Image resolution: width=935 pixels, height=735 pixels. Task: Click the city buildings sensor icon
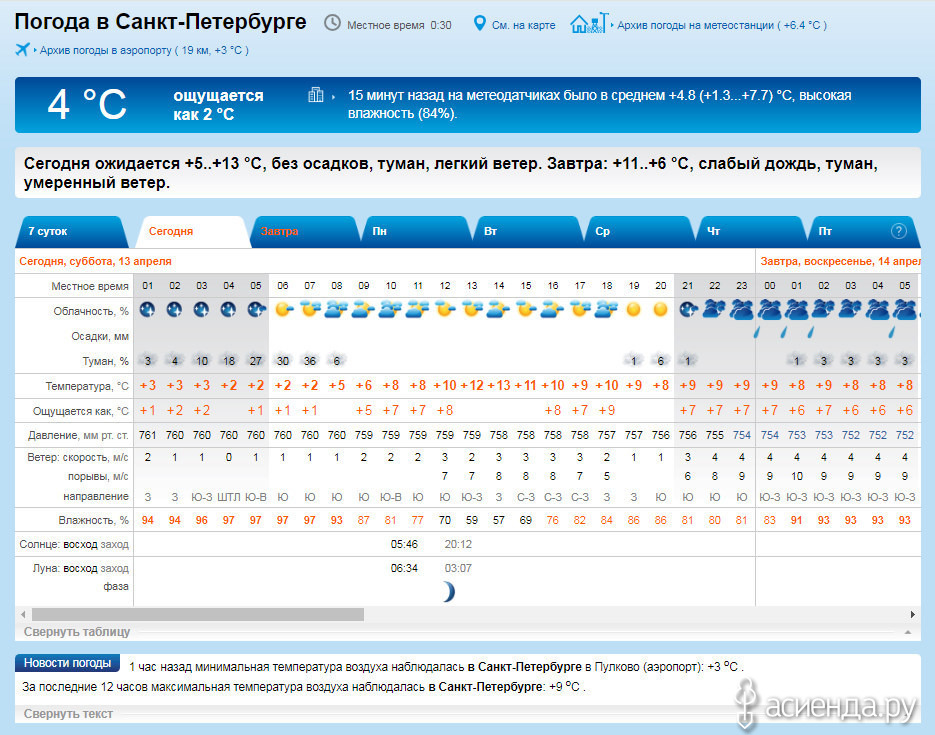(x=315, y=95)
